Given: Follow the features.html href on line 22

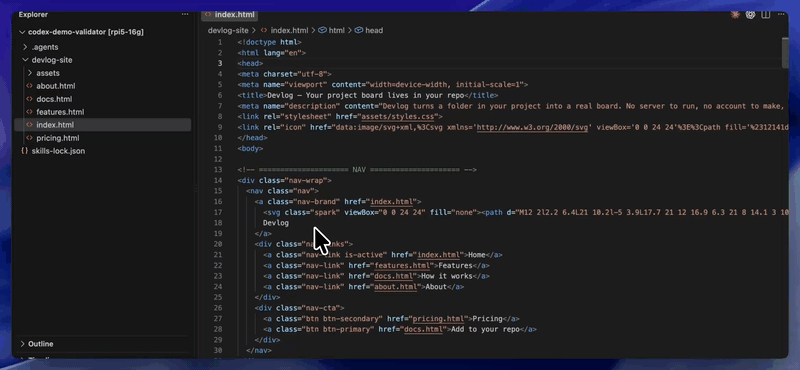Looking at the screenshot, I should click(401, 265).
